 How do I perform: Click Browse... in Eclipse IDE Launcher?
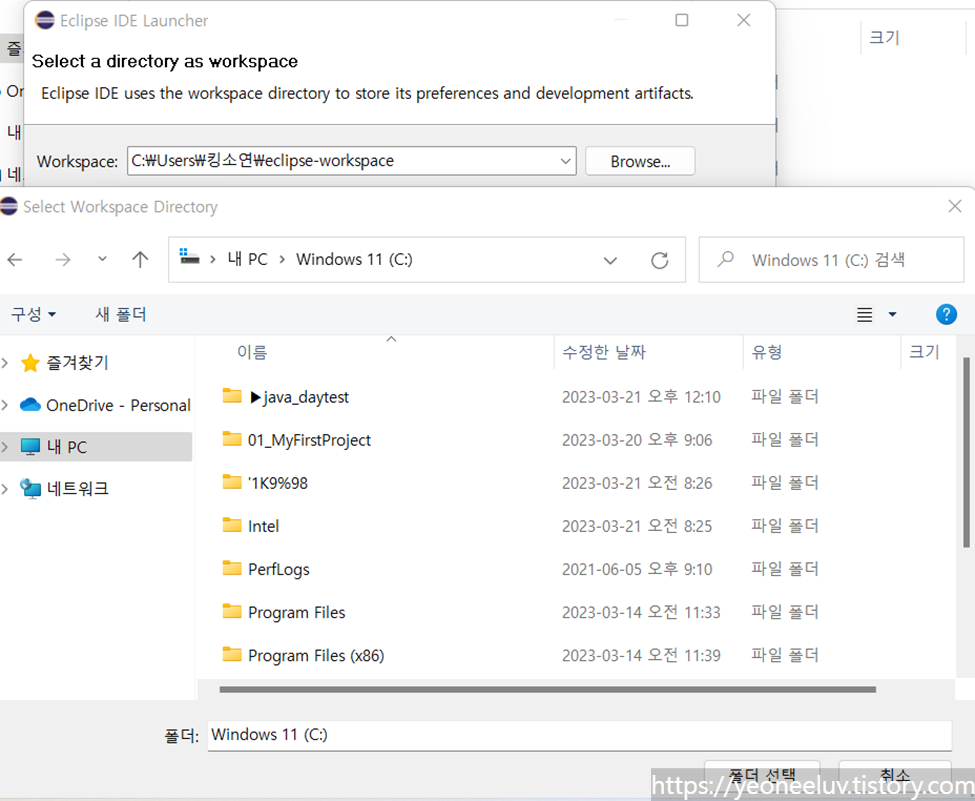640,161
